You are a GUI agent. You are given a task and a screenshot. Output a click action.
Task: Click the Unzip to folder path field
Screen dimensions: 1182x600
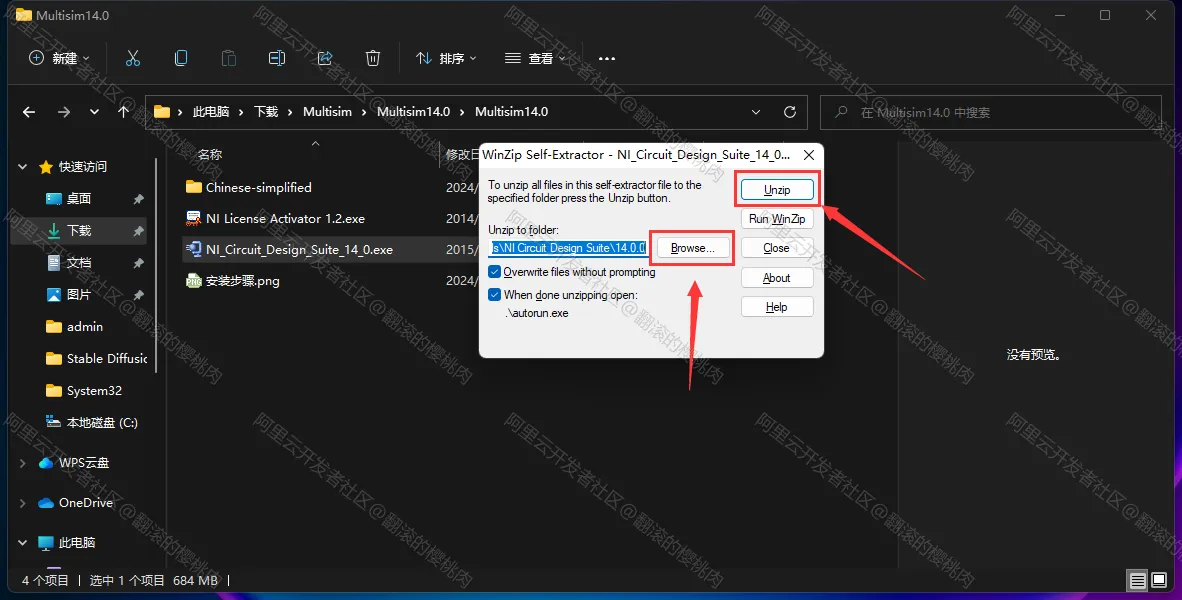tap(568, 247)
